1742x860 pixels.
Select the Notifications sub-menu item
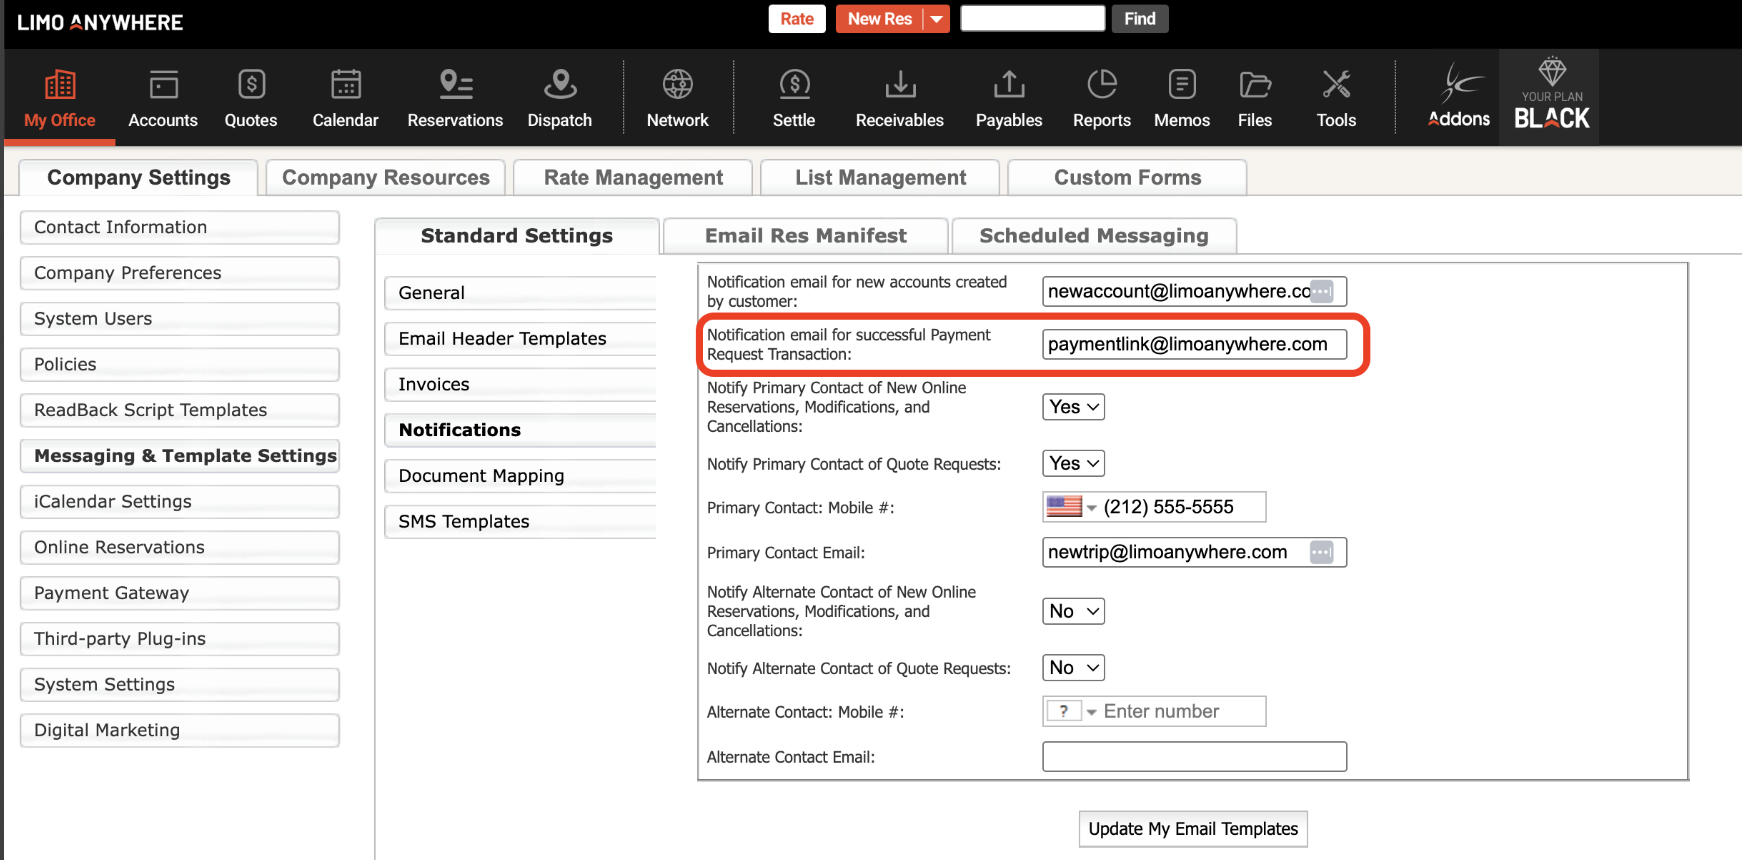tap(520, 430)
